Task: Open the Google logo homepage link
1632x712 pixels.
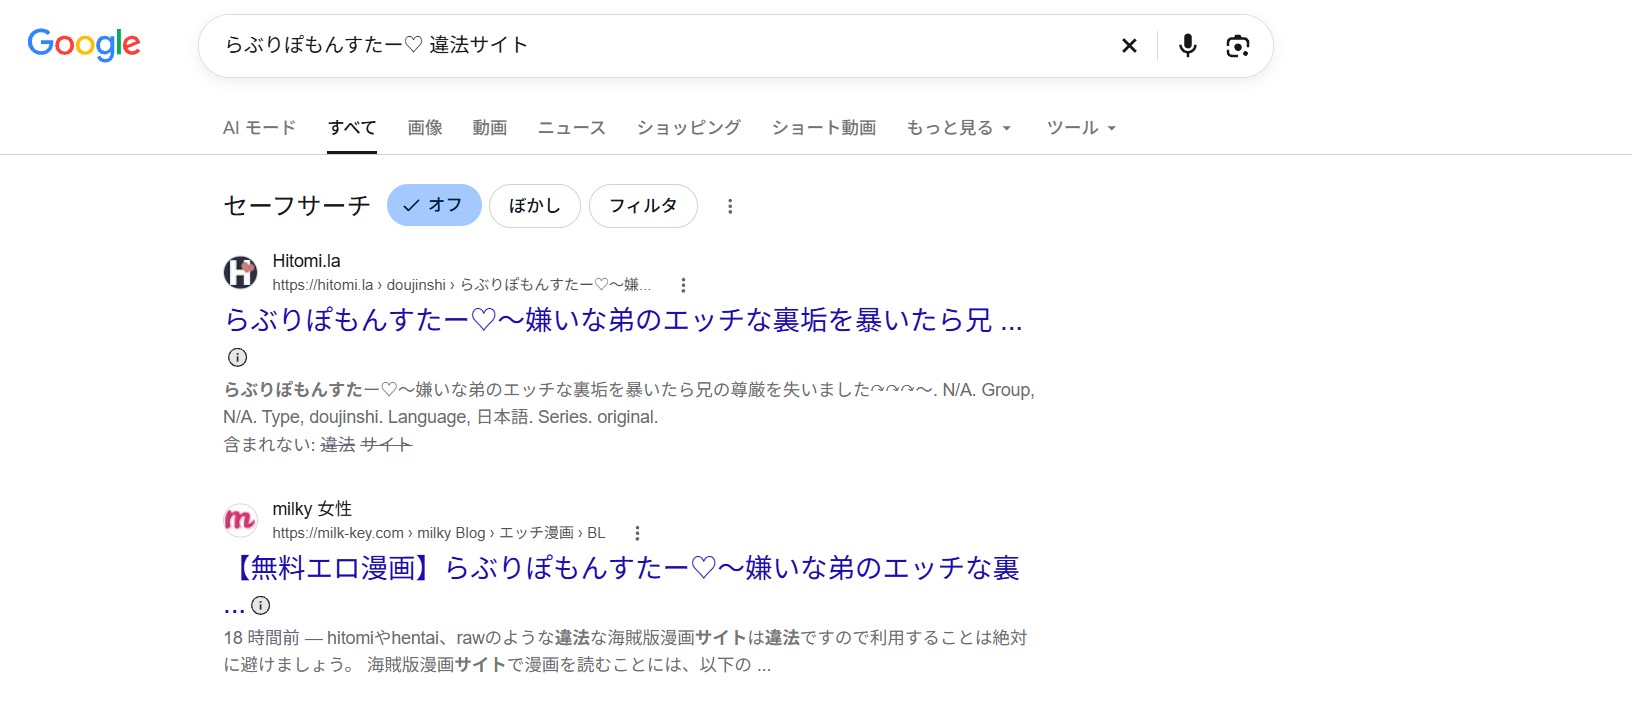Action: pyautogui.click(x=84, y=44)
